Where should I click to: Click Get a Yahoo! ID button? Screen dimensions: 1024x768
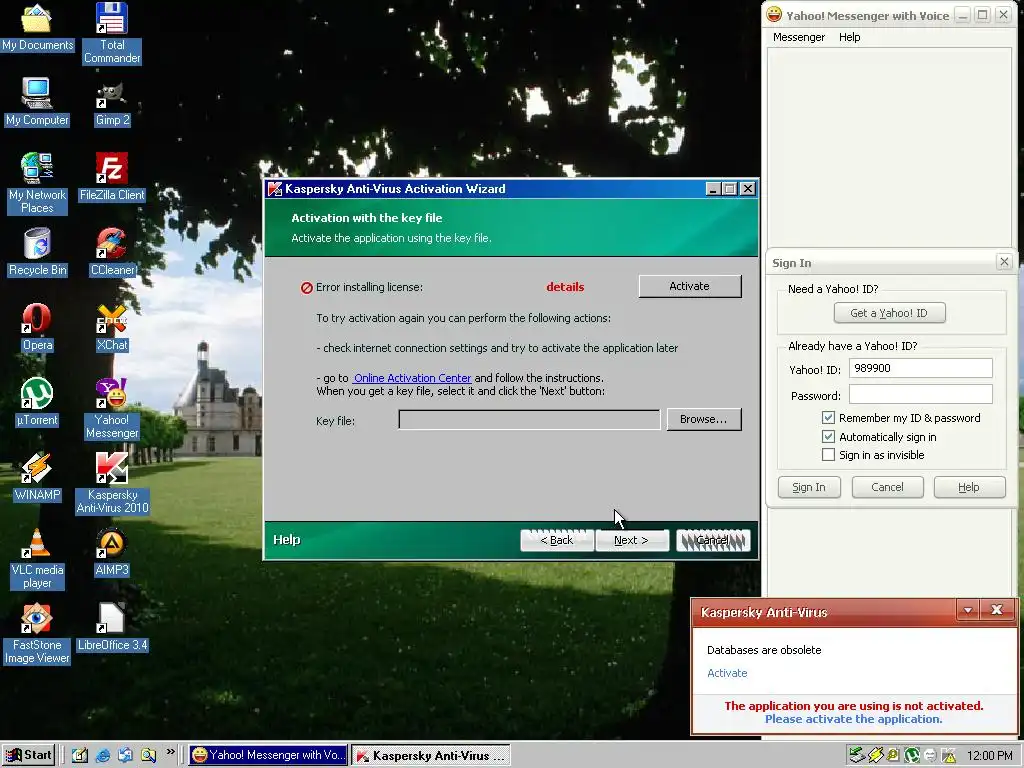point(889,313)
